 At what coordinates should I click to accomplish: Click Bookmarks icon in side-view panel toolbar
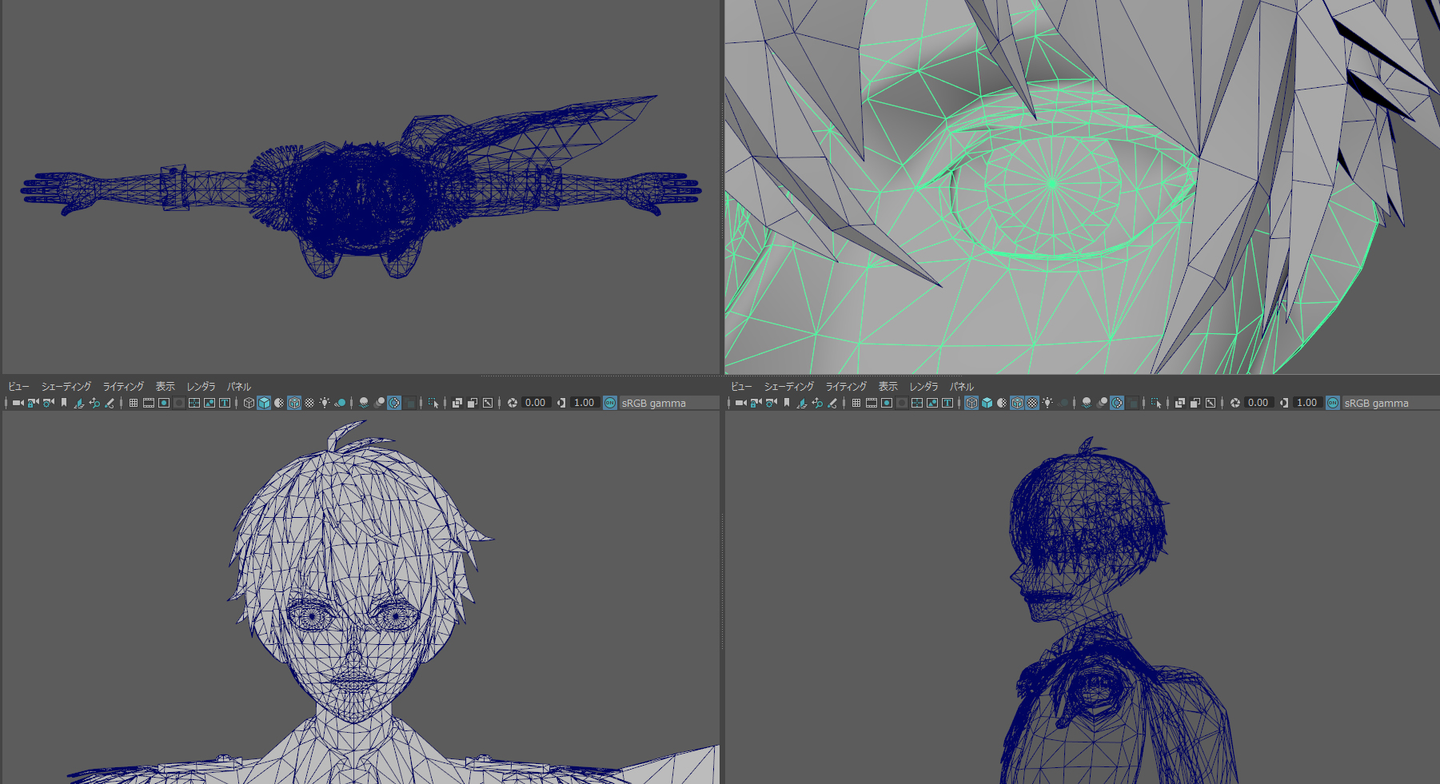coord(787,403)
